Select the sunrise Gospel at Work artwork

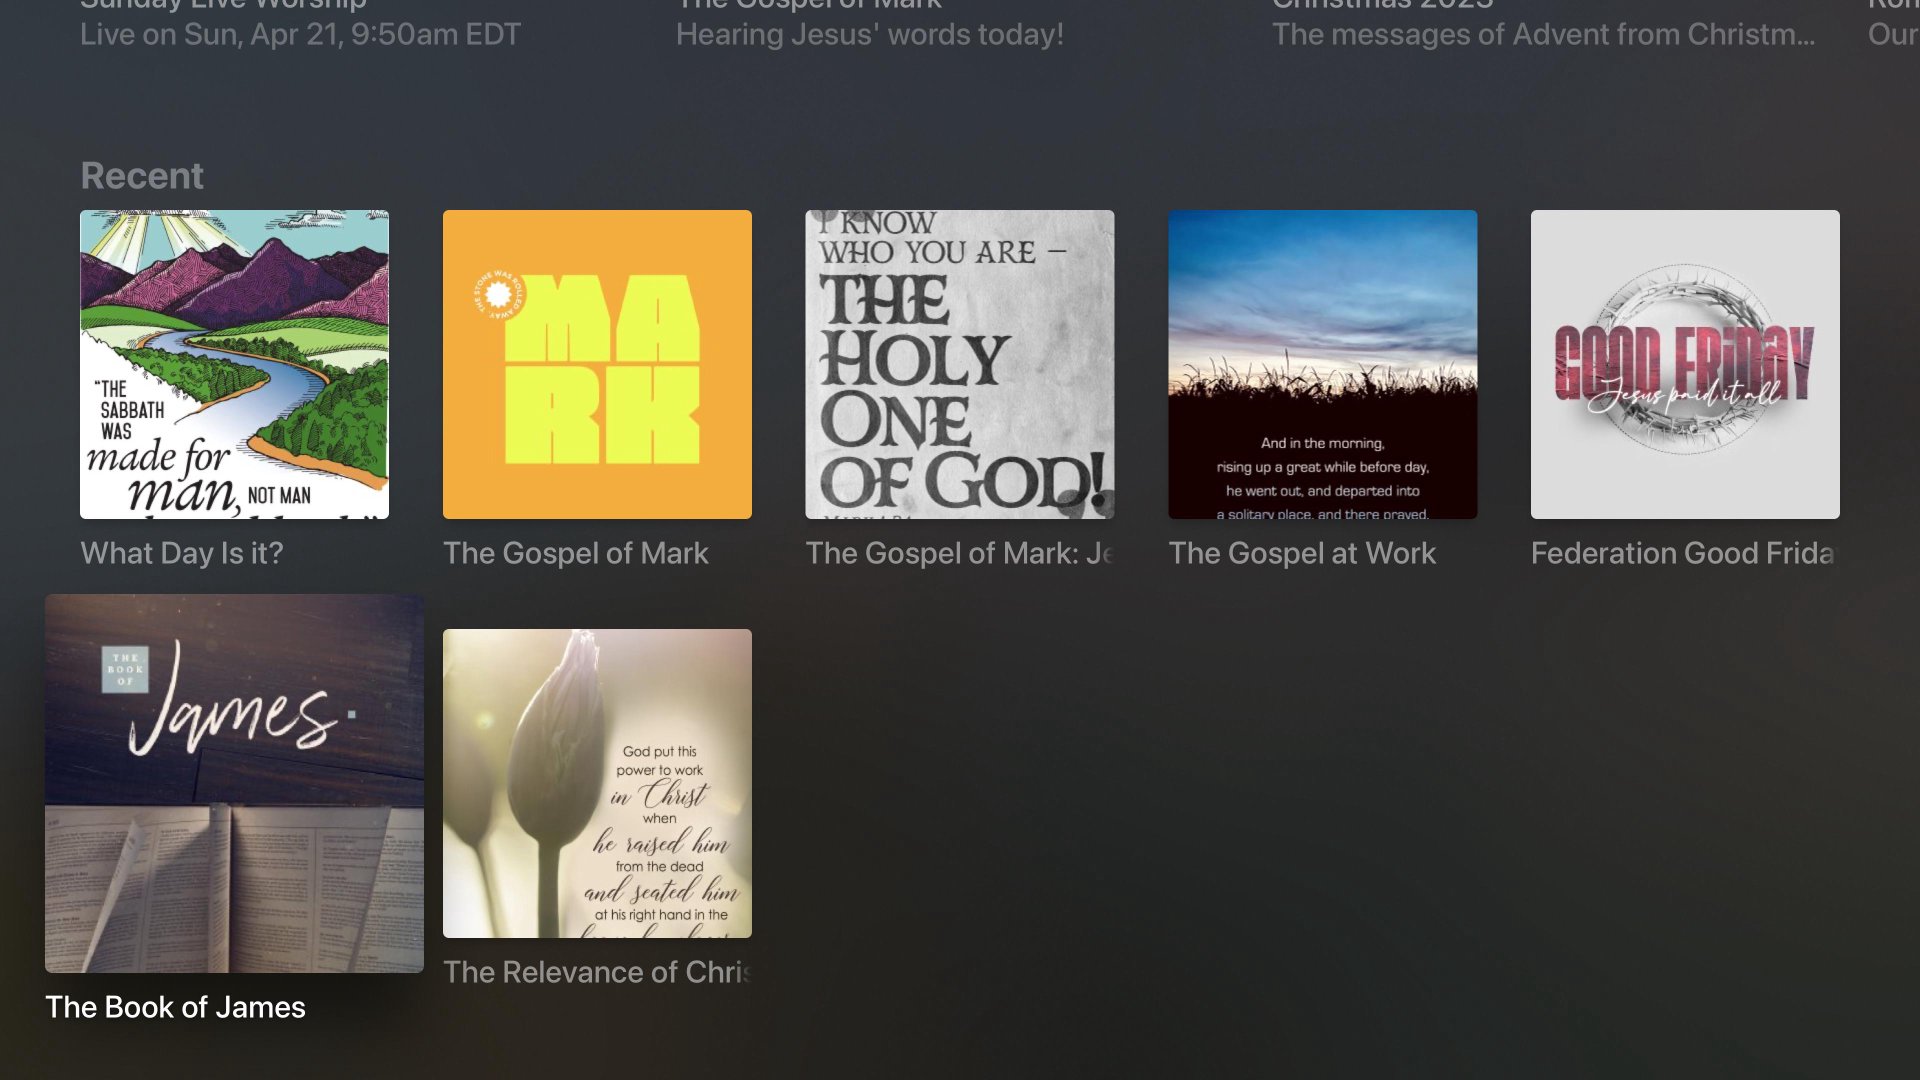[x=1323, y=364]
